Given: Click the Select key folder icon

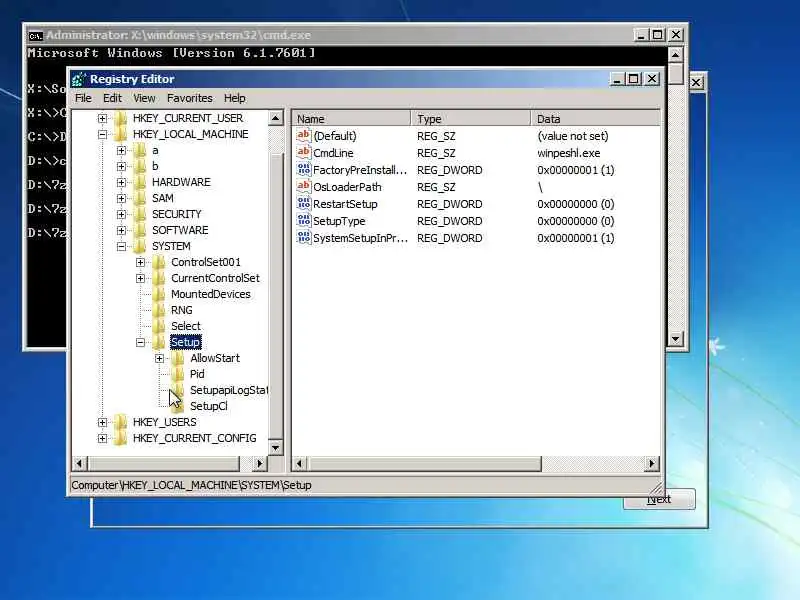Looking at the screenshot, I should [159, 326].
